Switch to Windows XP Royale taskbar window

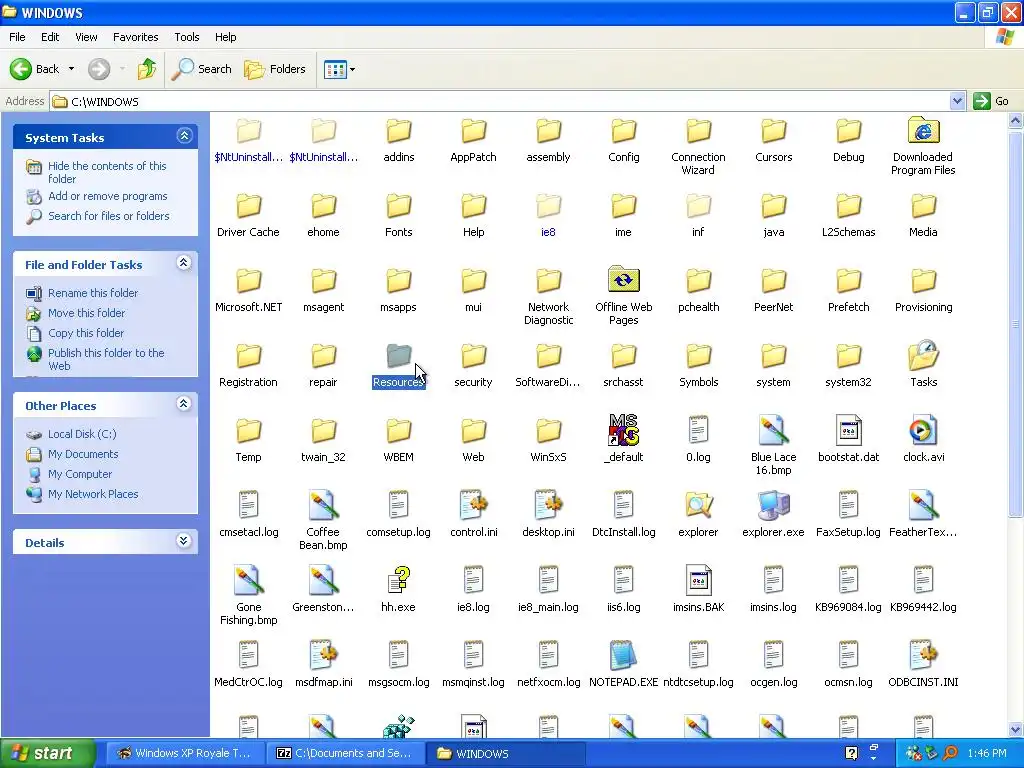(x=185, y=753)
